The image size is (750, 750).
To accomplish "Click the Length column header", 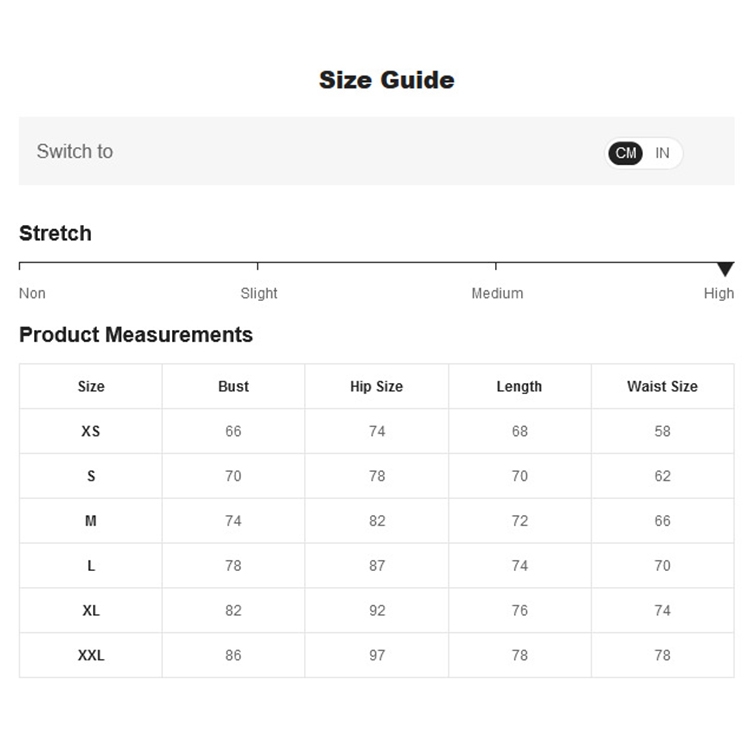I will click(x=519, y=386).
